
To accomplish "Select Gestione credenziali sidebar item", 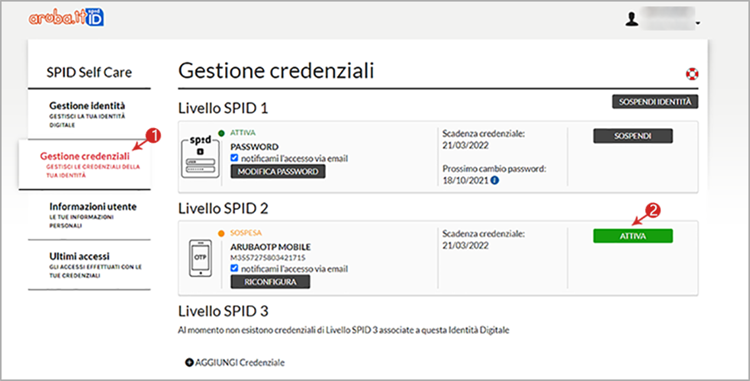I will [x=85, y=164].
